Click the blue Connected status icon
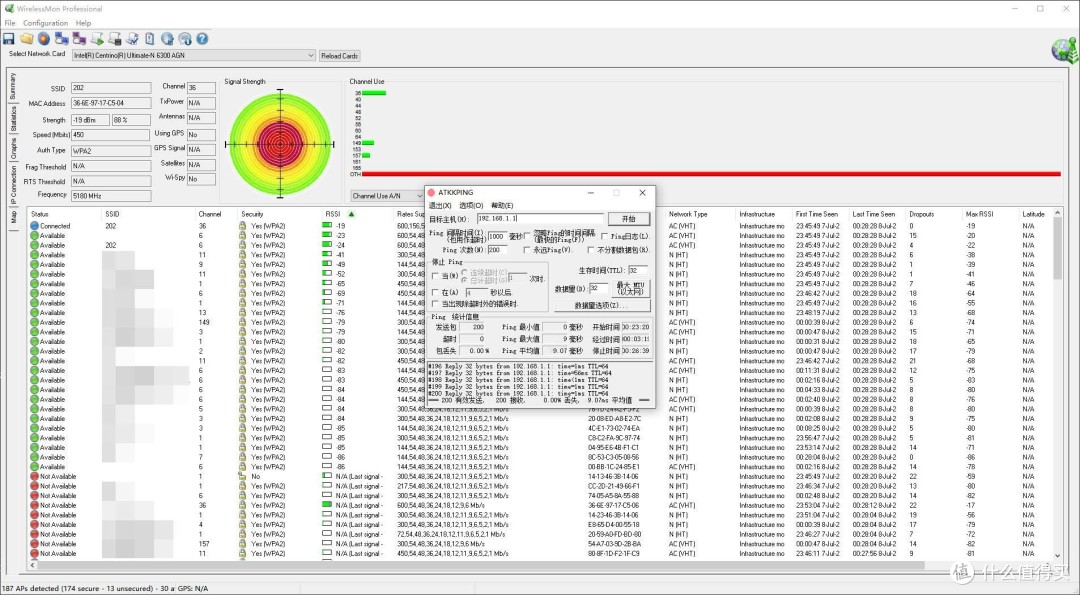Image resolution: width=1080 pixels, height=595 pixels. (x=34, y=226)
